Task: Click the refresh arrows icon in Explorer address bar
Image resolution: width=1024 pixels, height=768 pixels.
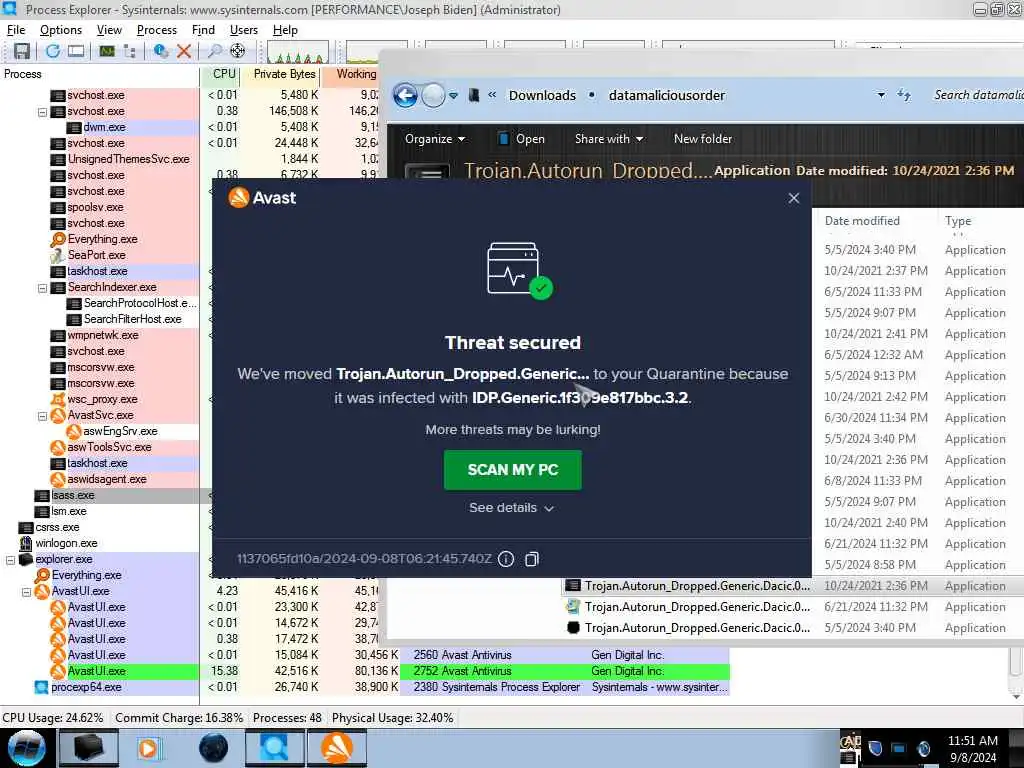Action: coord(904,95)
